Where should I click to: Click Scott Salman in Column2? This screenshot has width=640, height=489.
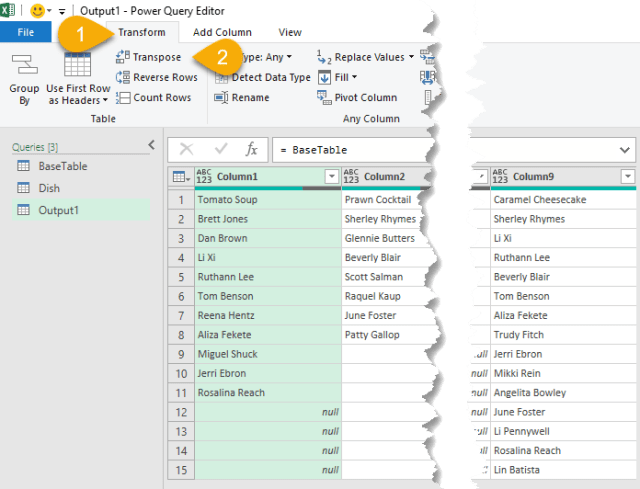386,277
